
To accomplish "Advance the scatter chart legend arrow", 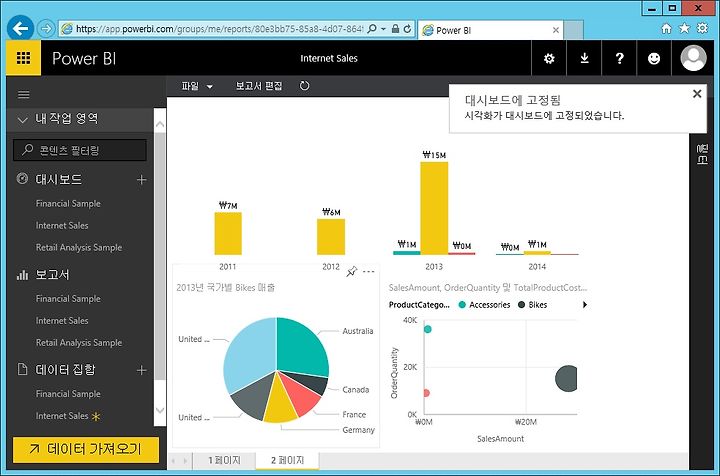I will pos(585,305).
